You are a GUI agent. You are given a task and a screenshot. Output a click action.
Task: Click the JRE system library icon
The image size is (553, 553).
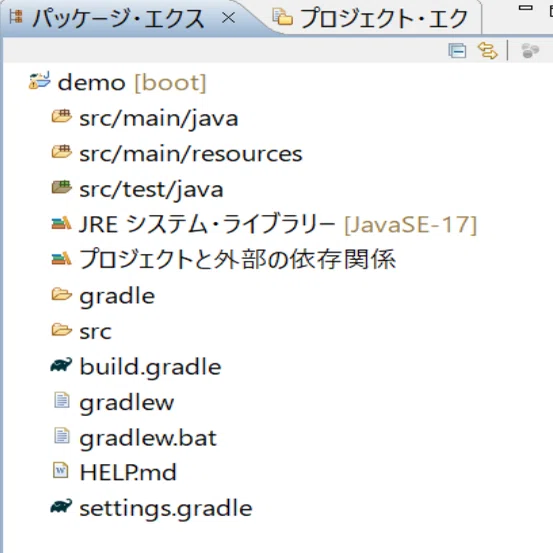61,223
